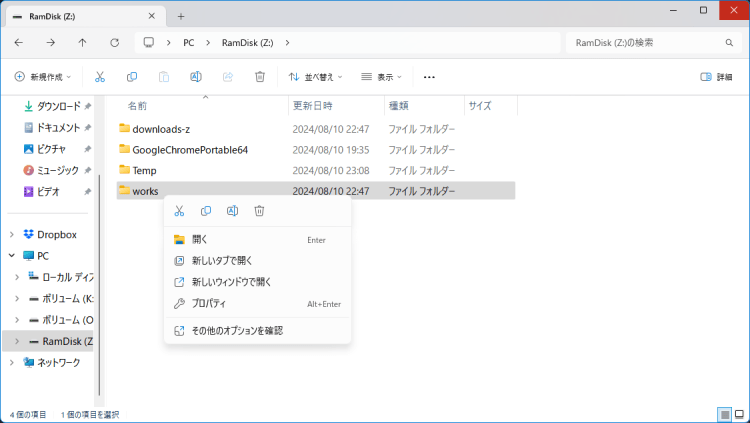Screen dimensions: 750x423
Task: Open chevron after RamDisk (Z:) in address bar
Action: point(287,43)
